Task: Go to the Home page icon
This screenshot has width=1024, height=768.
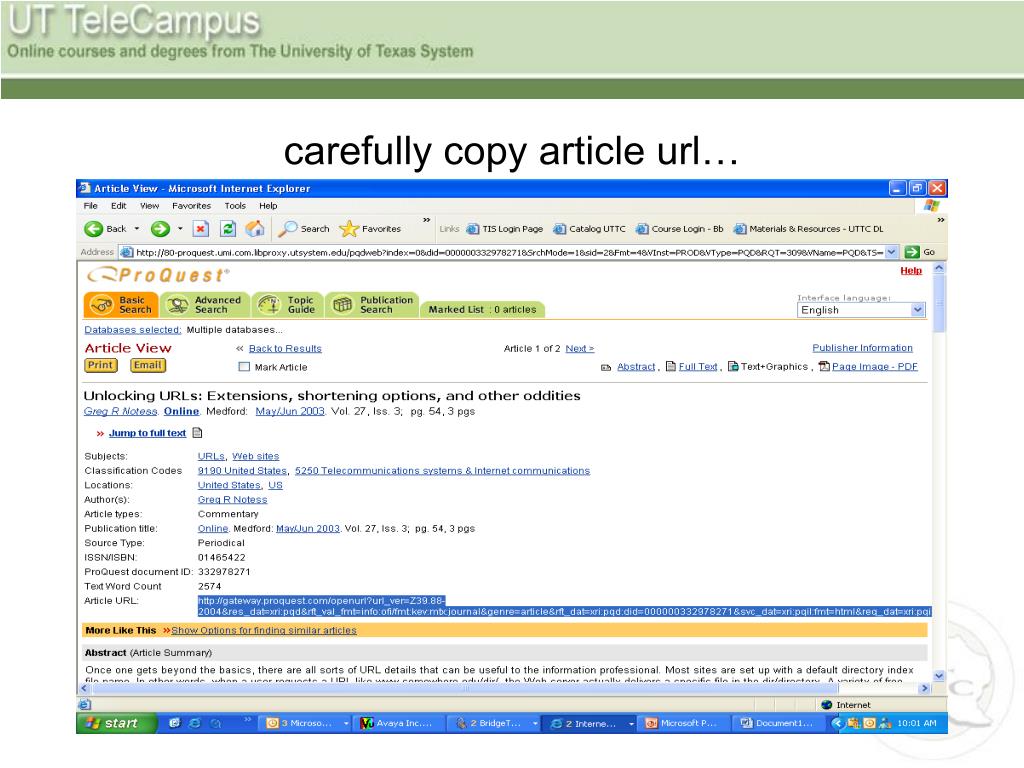Action: click(255, 229)
